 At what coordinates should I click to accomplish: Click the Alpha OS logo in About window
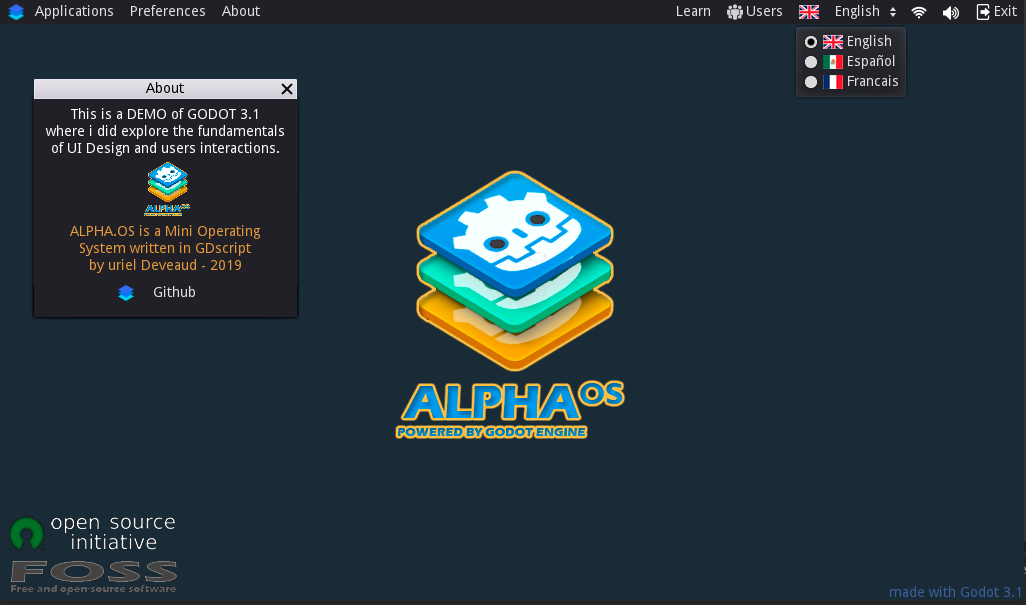(168, 188)
